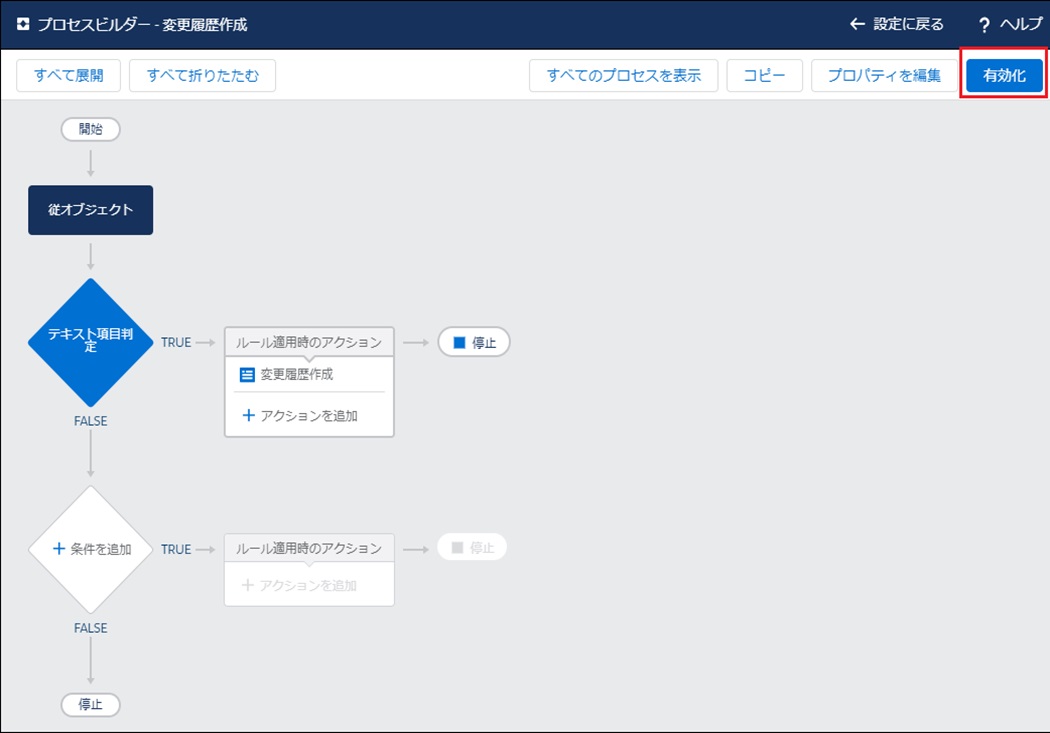1050x733 pixels.
Task: Open プロパティを編集 to edit properties
Action: 884,75
